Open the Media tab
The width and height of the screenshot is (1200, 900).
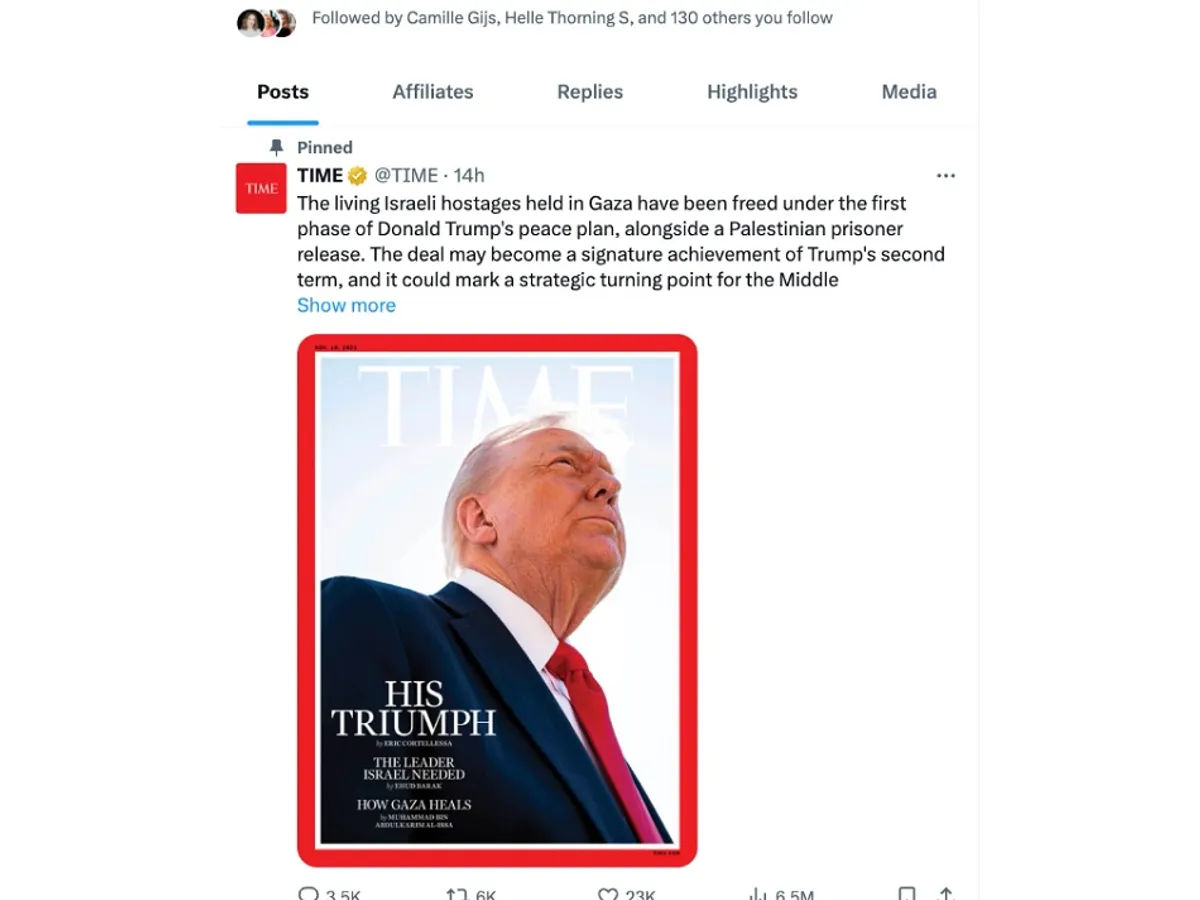(x=909, y=92)
